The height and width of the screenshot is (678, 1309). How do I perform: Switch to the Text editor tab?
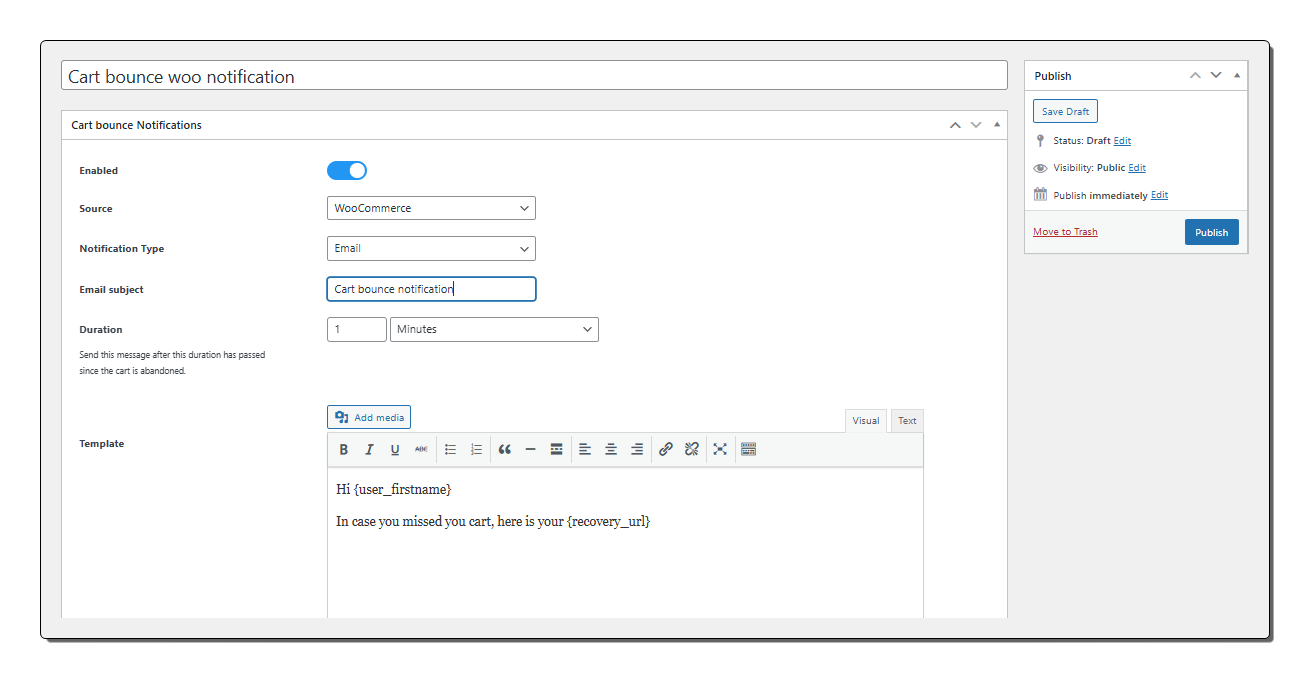coord(907,421)
